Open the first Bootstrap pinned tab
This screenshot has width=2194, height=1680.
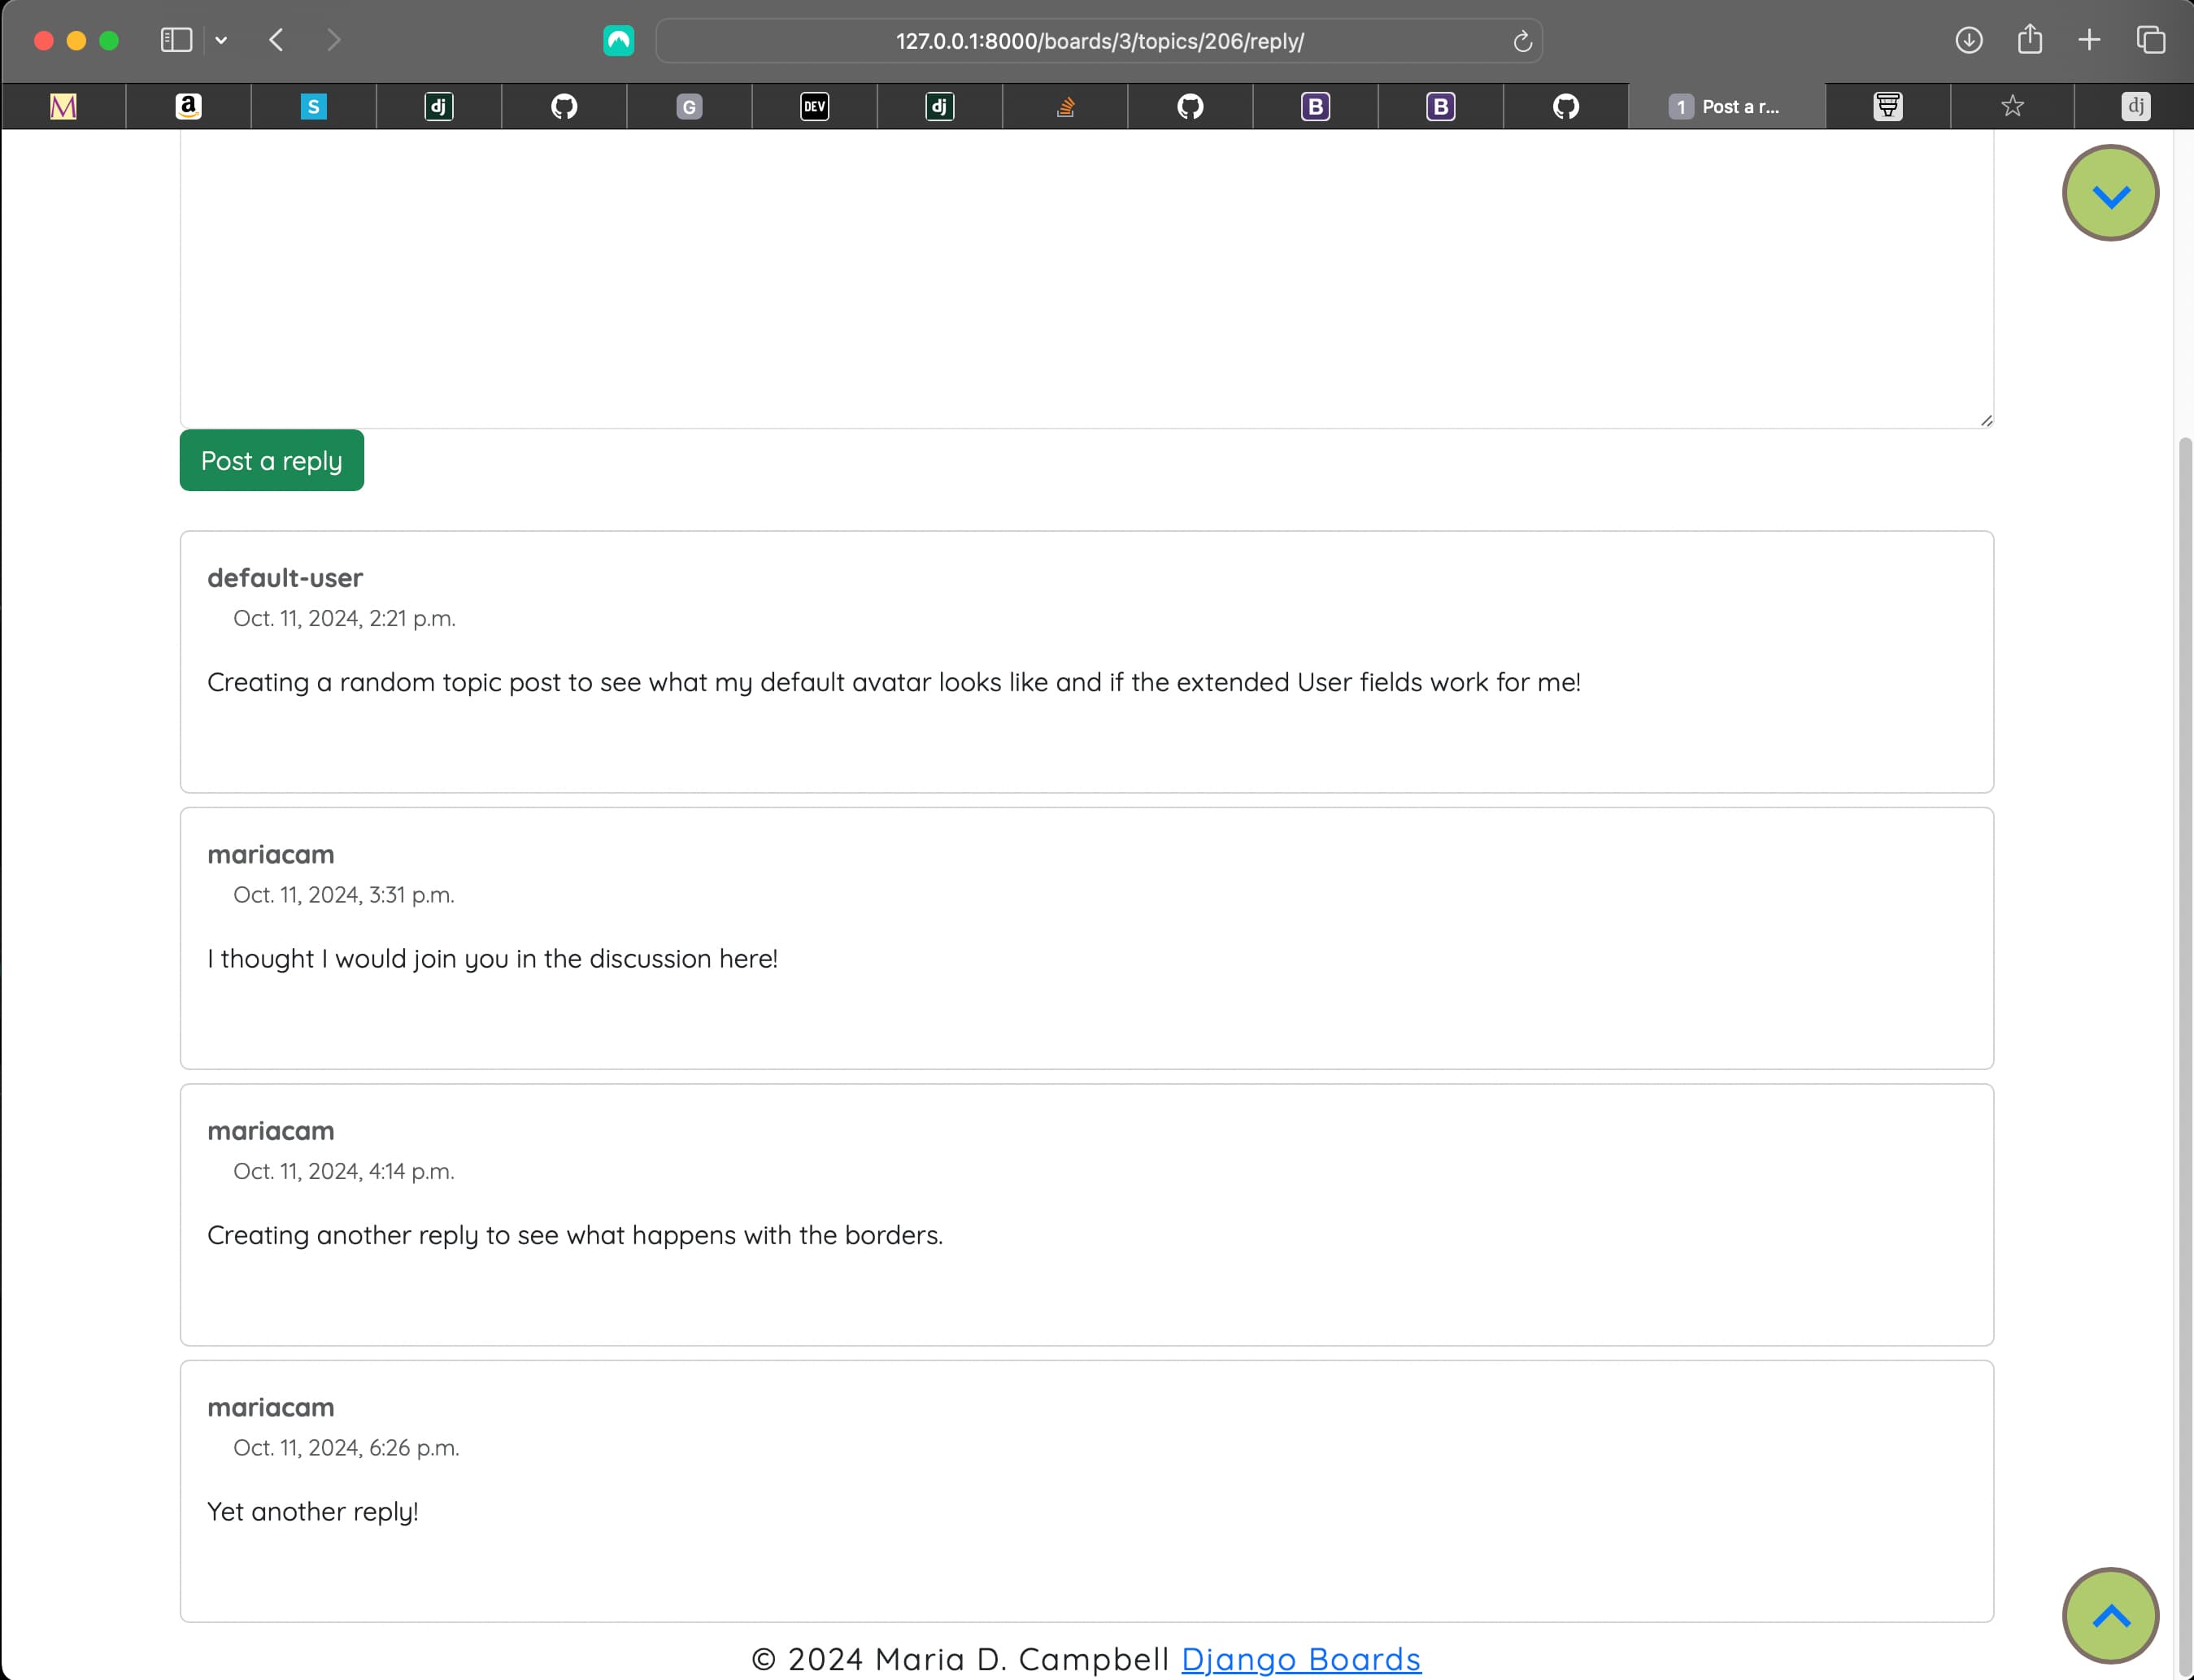1315,106
